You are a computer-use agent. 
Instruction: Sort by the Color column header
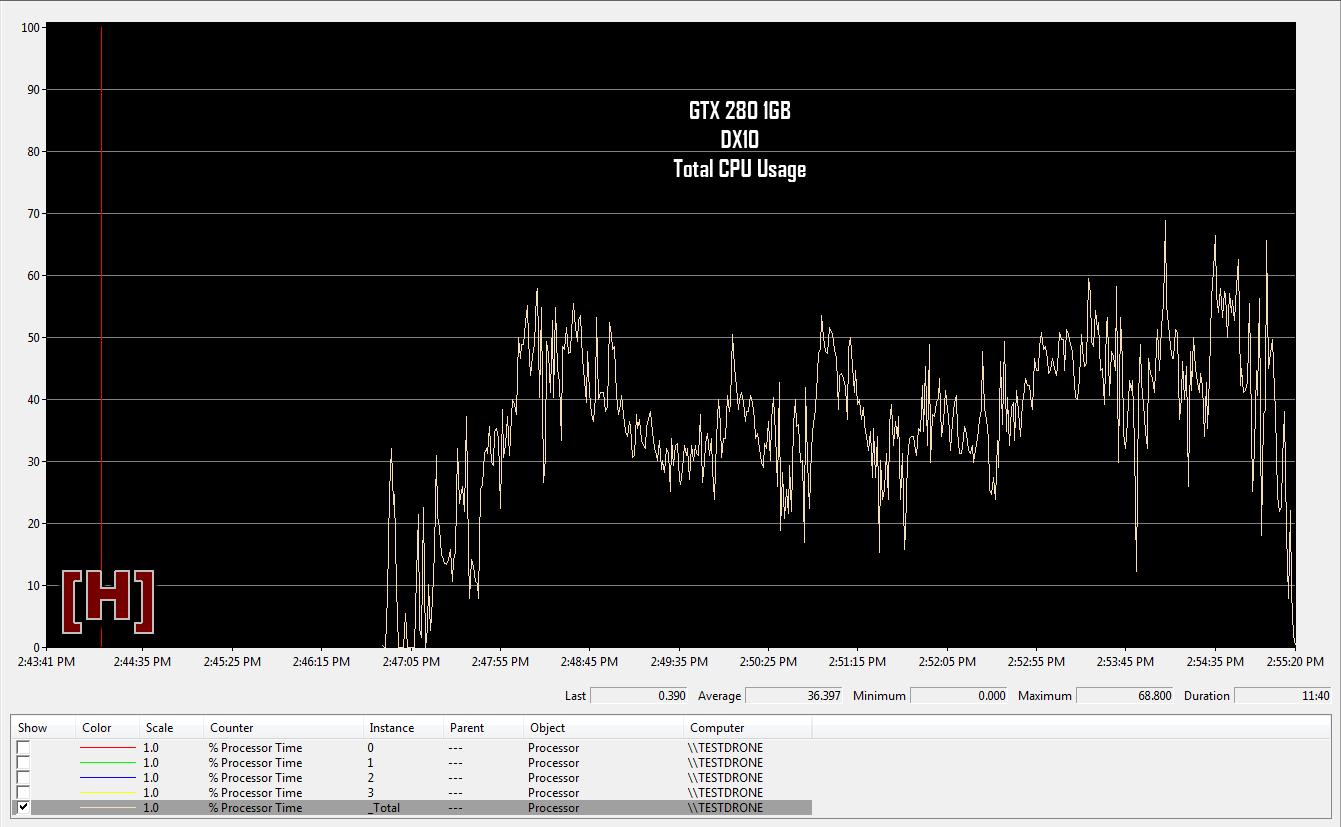coord(108,728)
